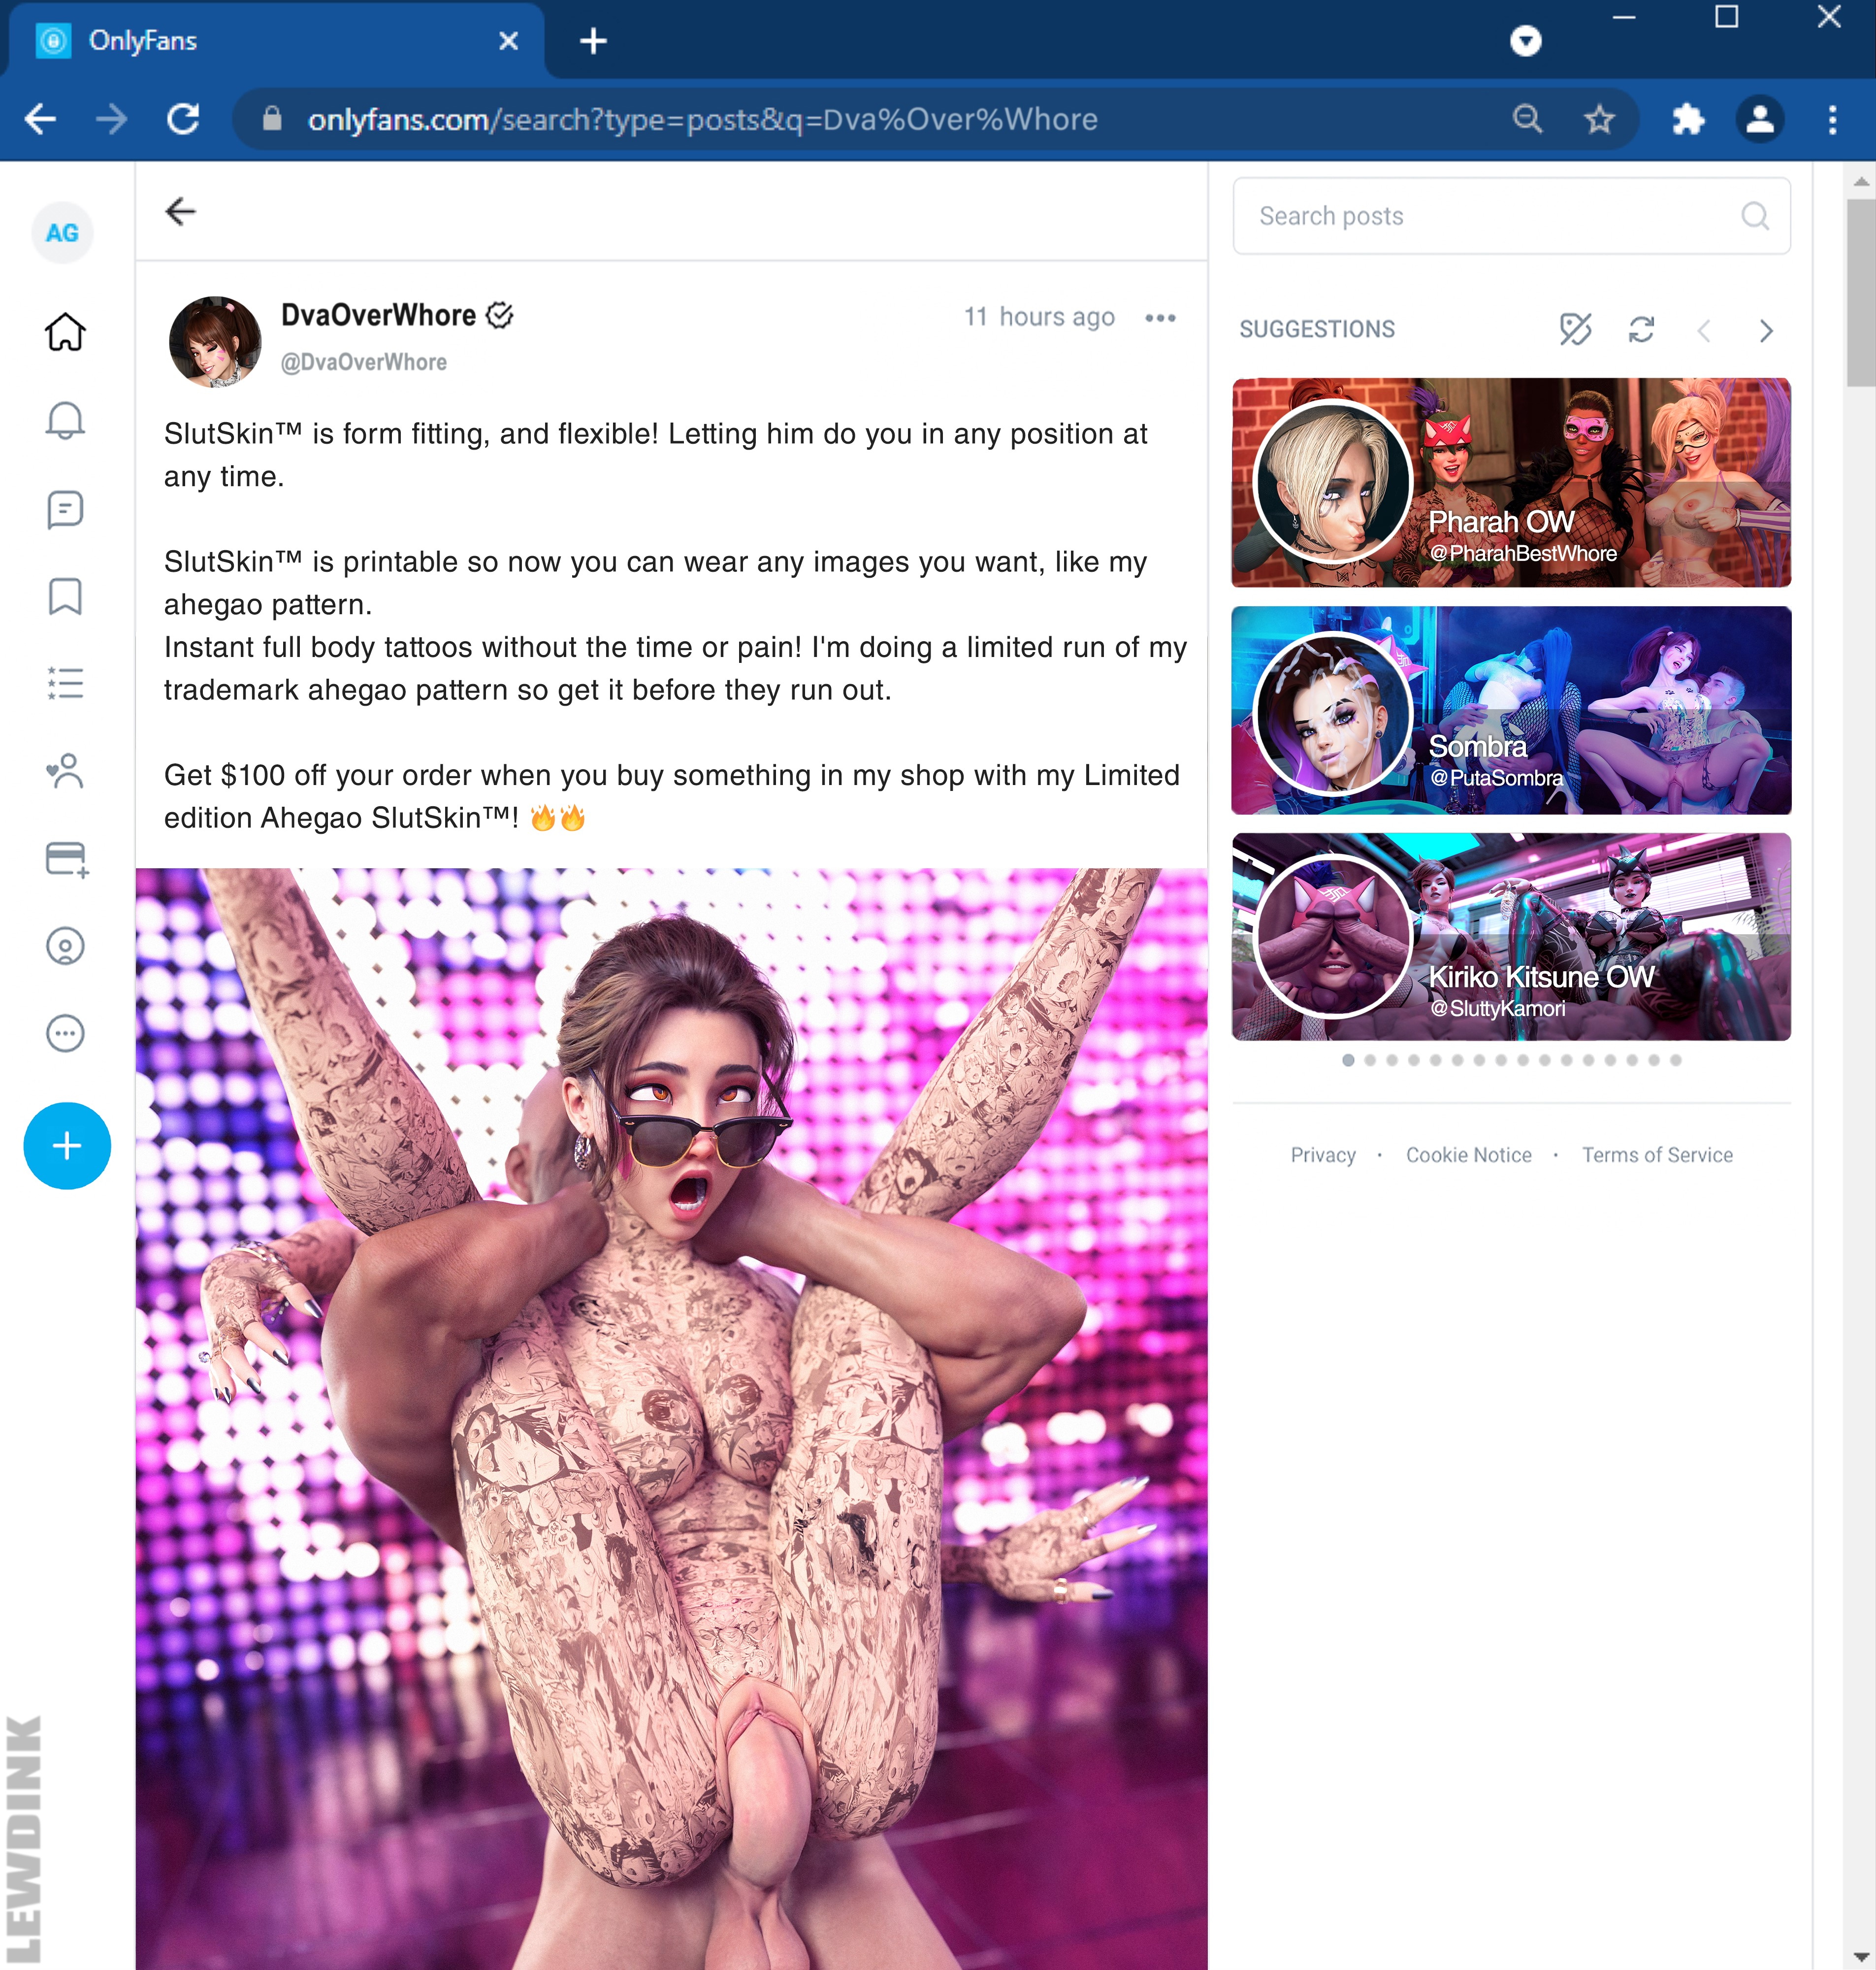Show next suggestions with right chevron
1876x1970 pixels.
tap(1766, 330)
